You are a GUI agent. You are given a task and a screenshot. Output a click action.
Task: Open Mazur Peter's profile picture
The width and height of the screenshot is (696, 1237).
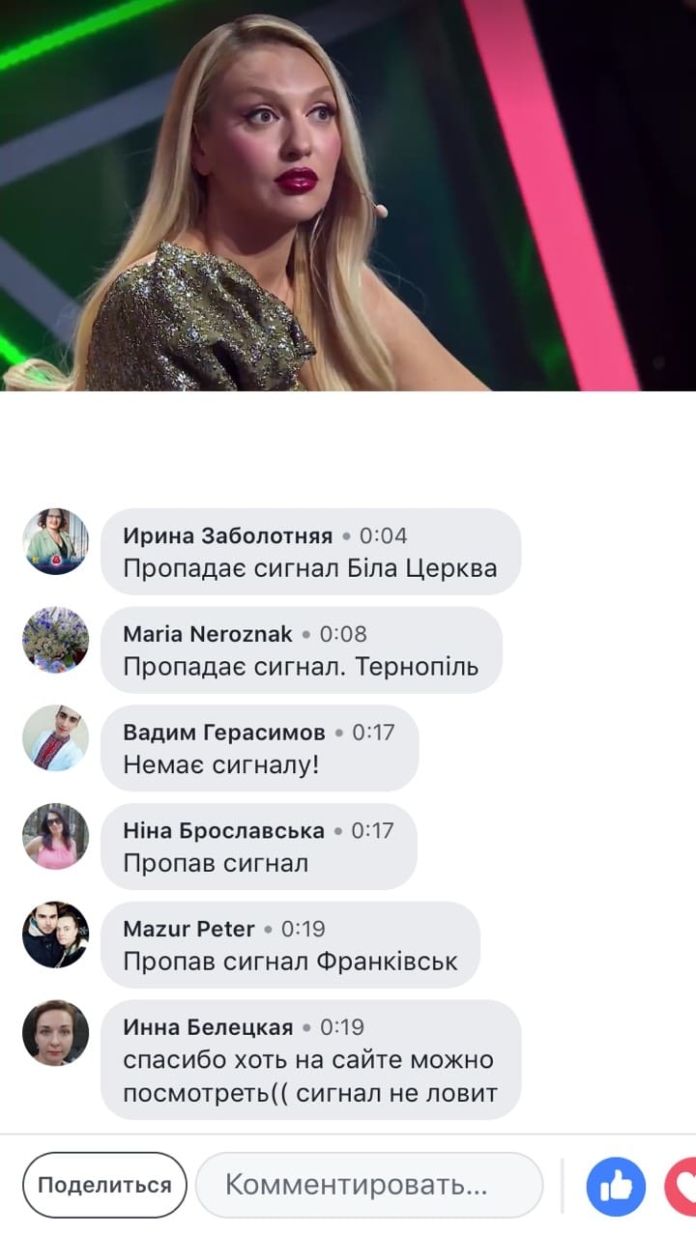(56, 934)
